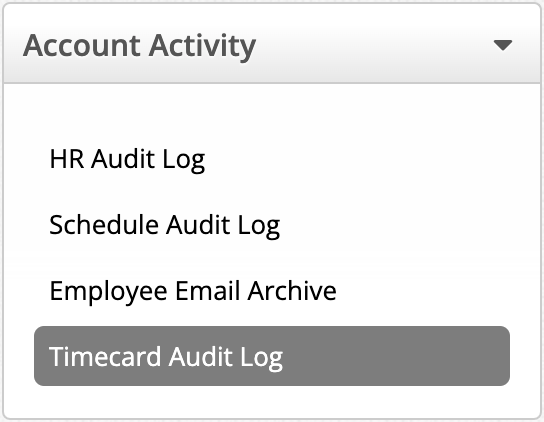
Task: Click the word Archive in Employee Email Archive
Action: point(292,290)
